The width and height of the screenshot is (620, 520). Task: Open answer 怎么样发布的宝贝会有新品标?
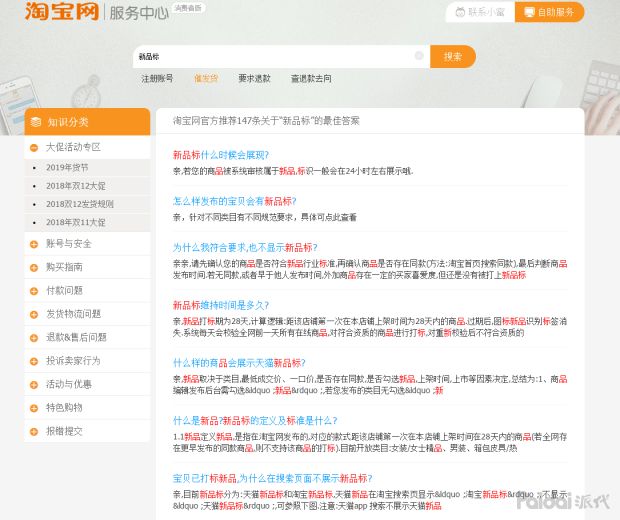click(234, 201)
